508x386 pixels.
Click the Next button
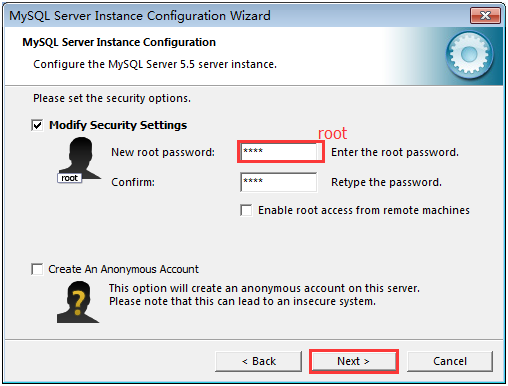(354, 361)
